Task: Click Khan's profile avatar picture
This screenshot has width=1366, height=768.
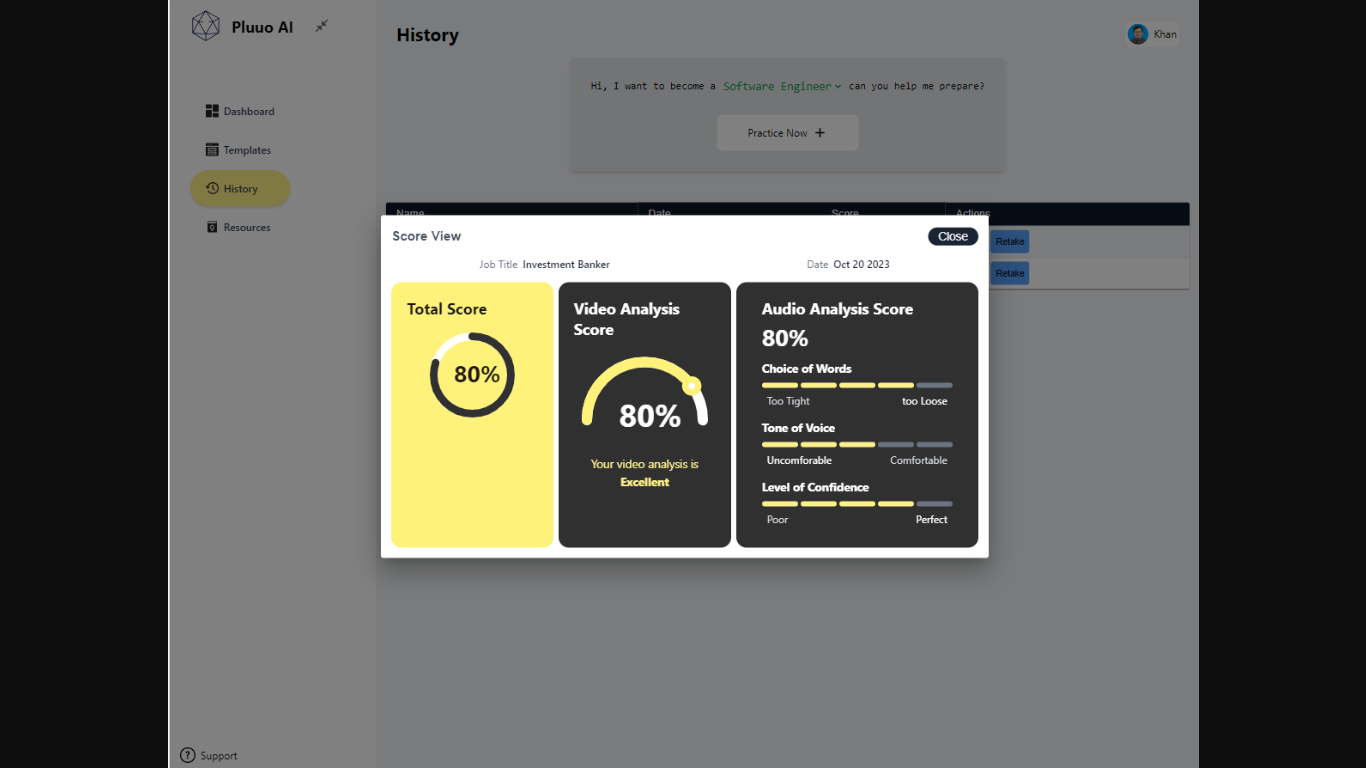Action: (x=1138, y=34)
